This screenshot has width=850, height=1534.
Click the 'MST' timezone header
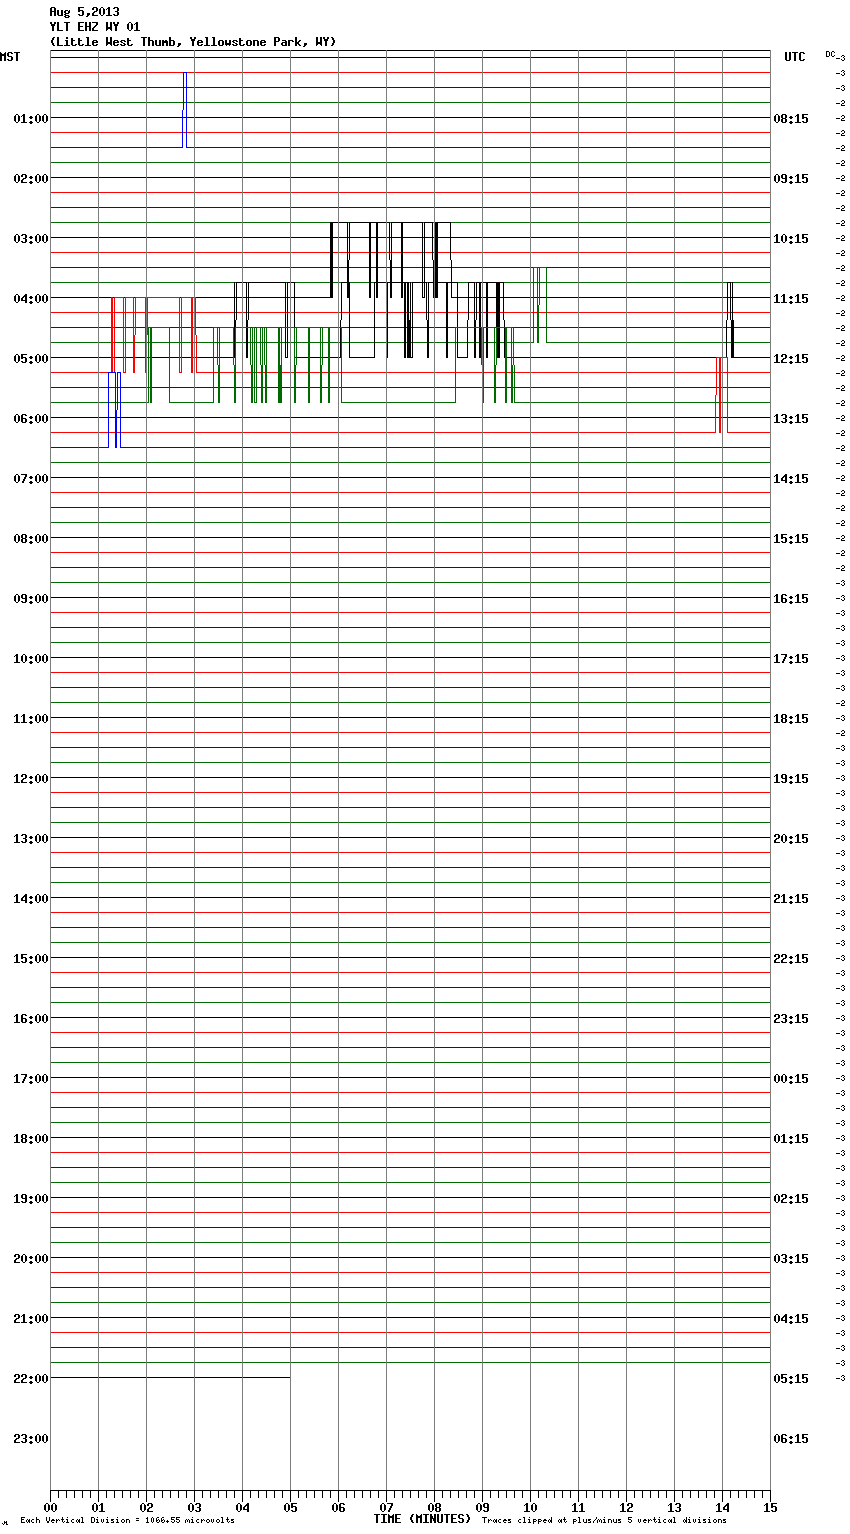click(10, 57)
